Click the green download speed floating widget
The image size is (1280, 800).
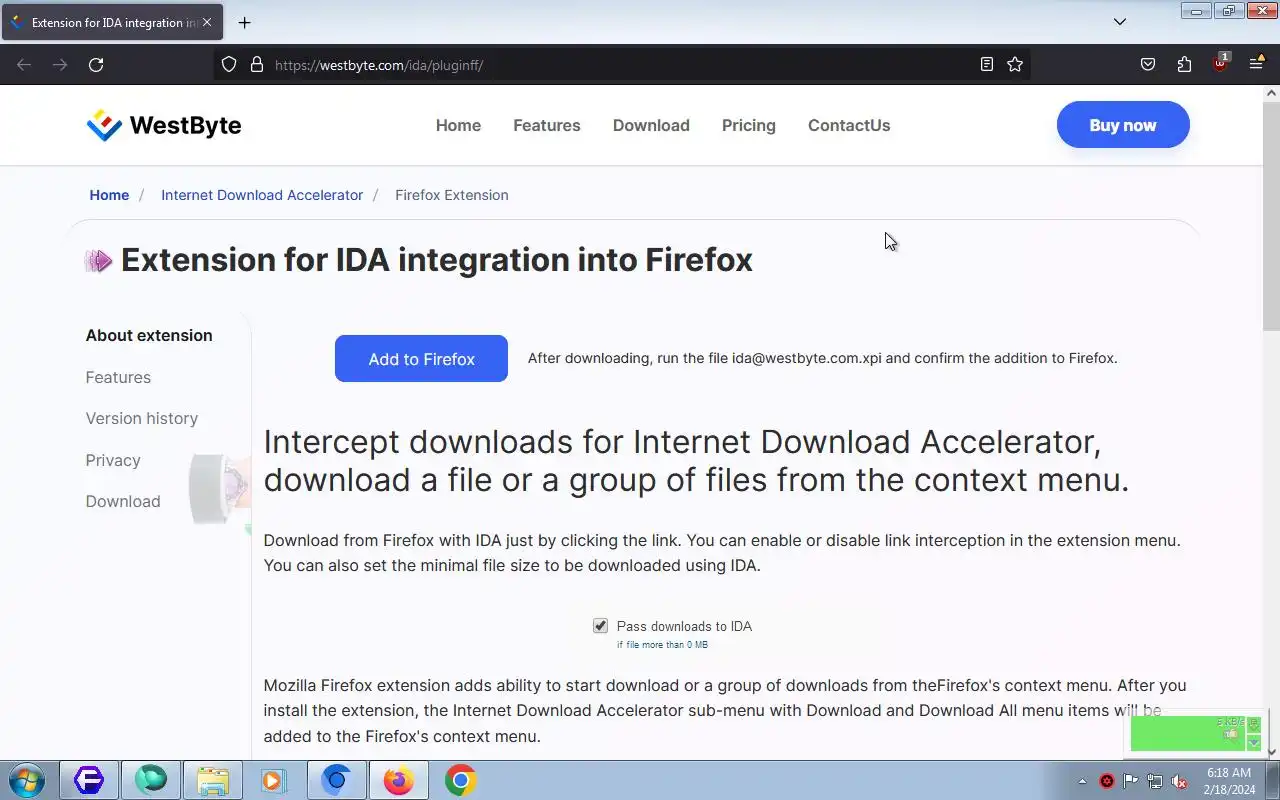(1196, 733)
